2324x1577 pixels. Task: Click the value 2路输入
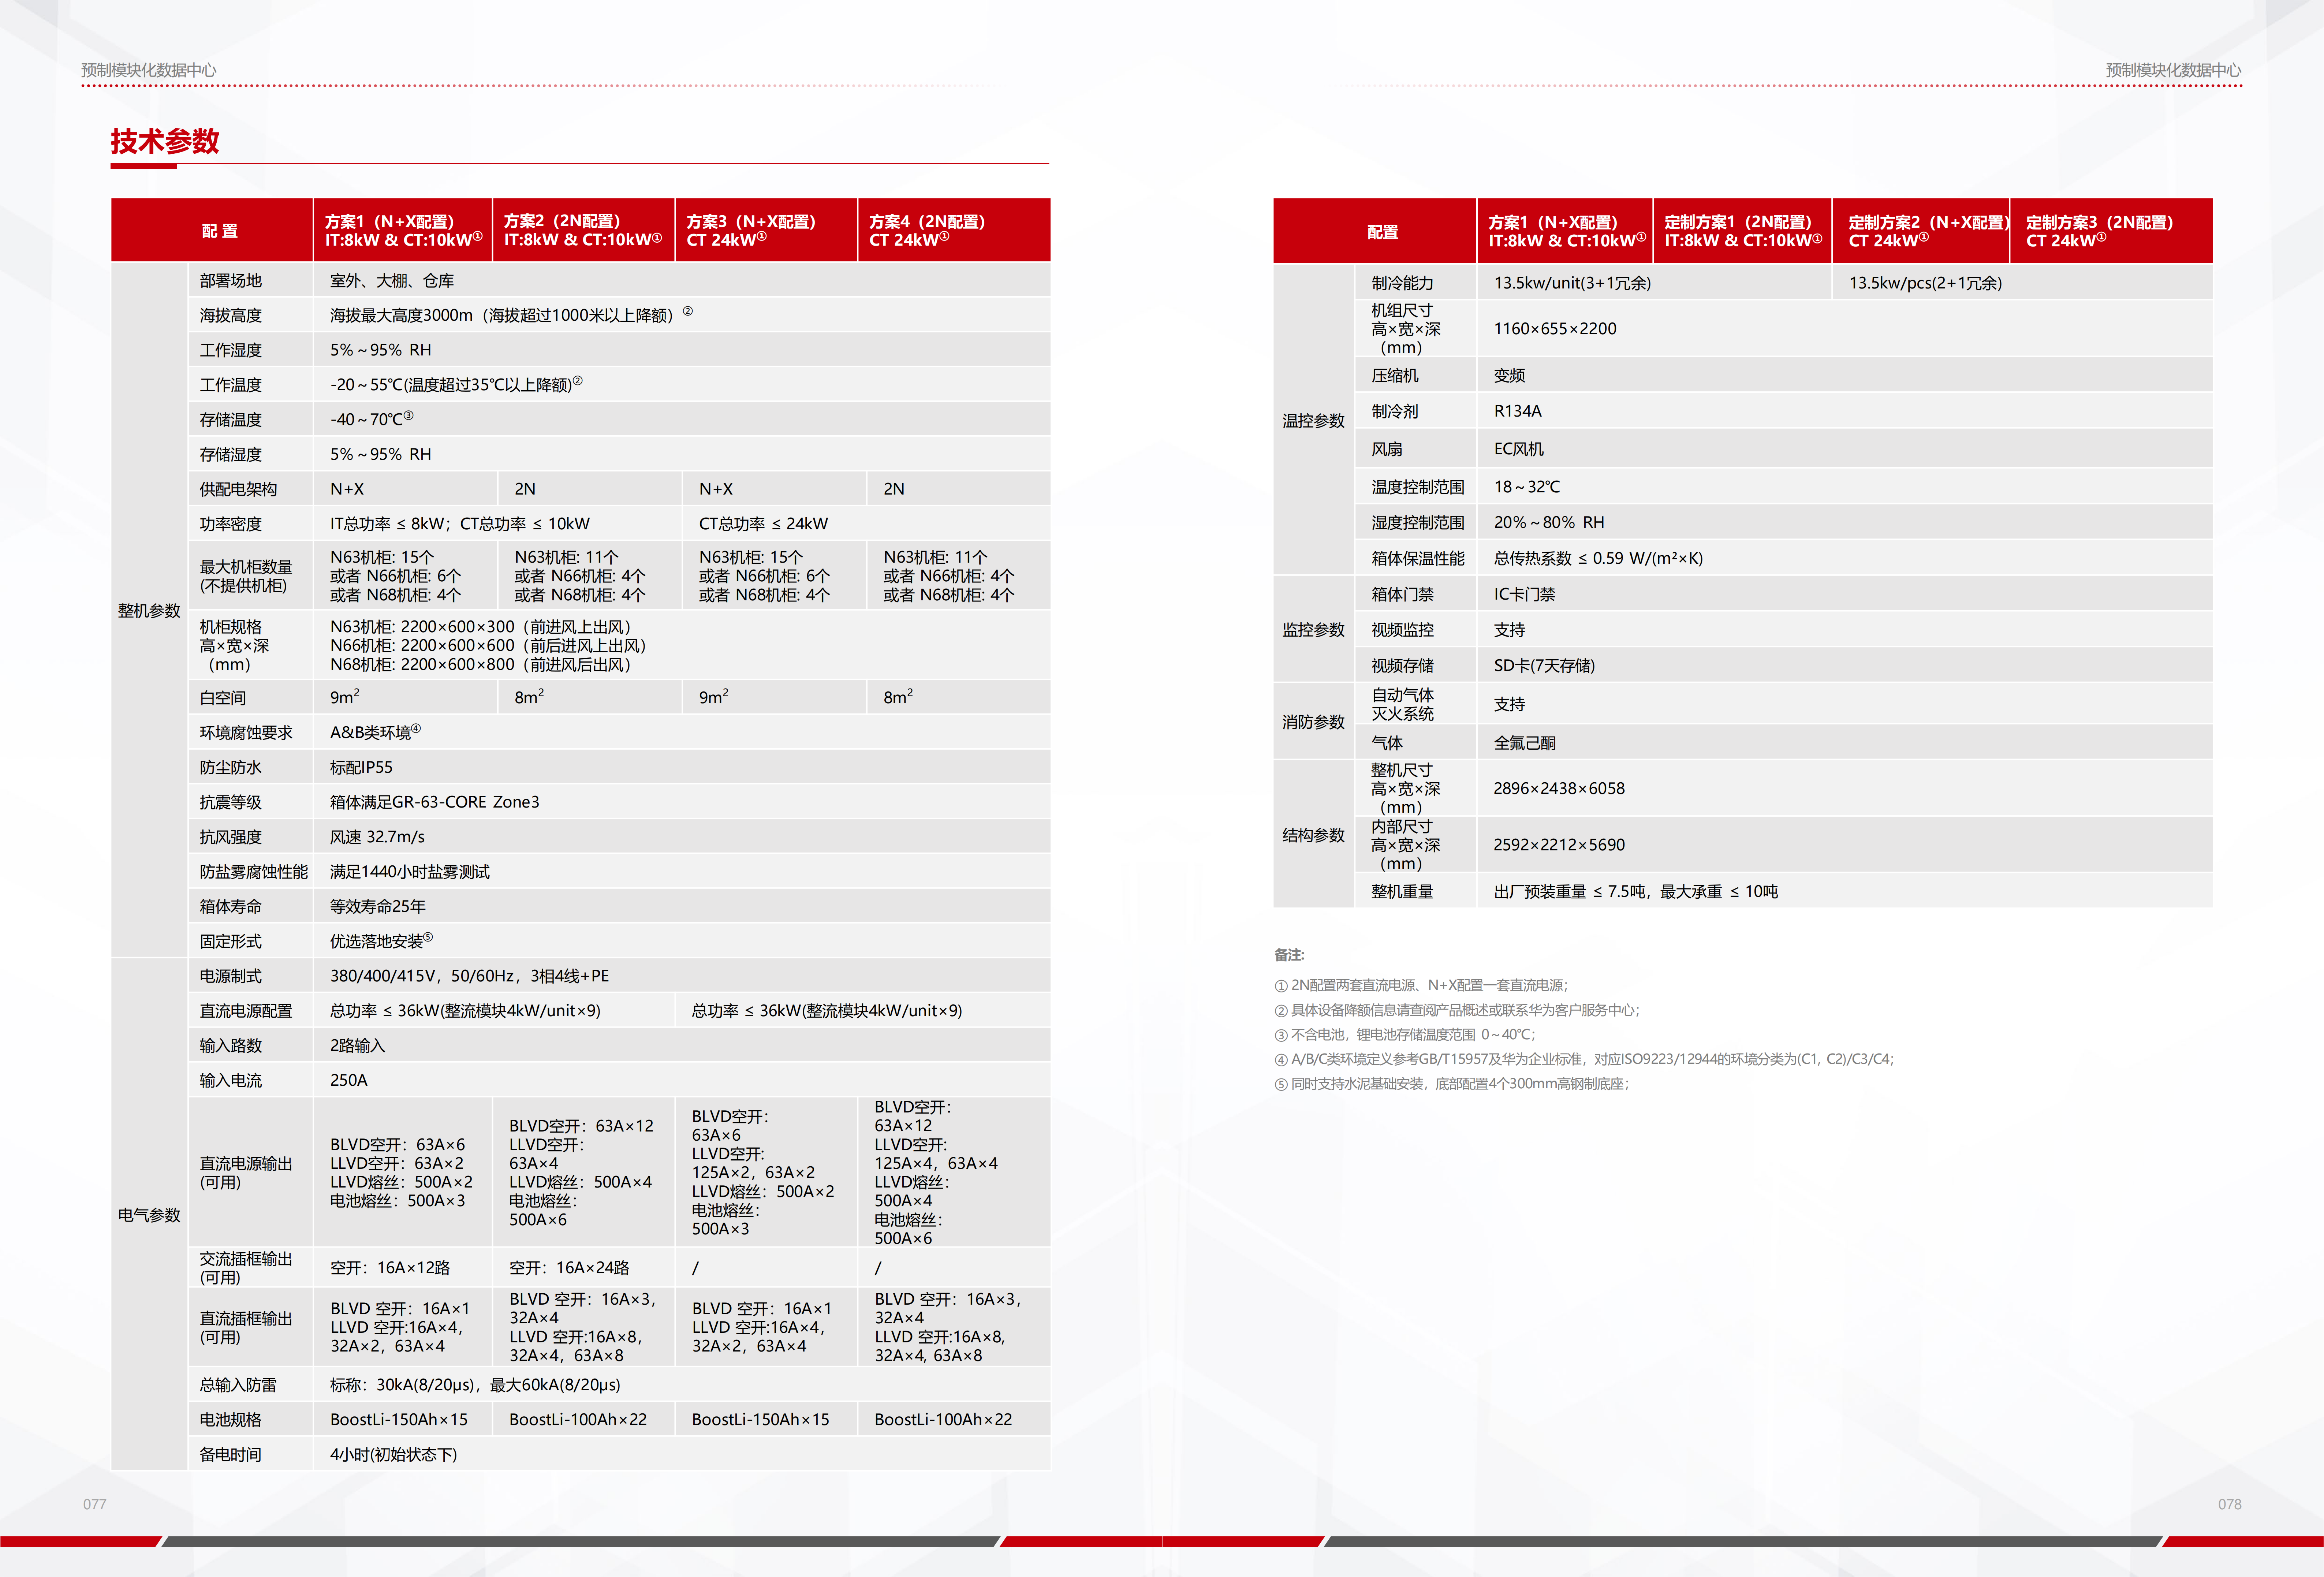358,1046
